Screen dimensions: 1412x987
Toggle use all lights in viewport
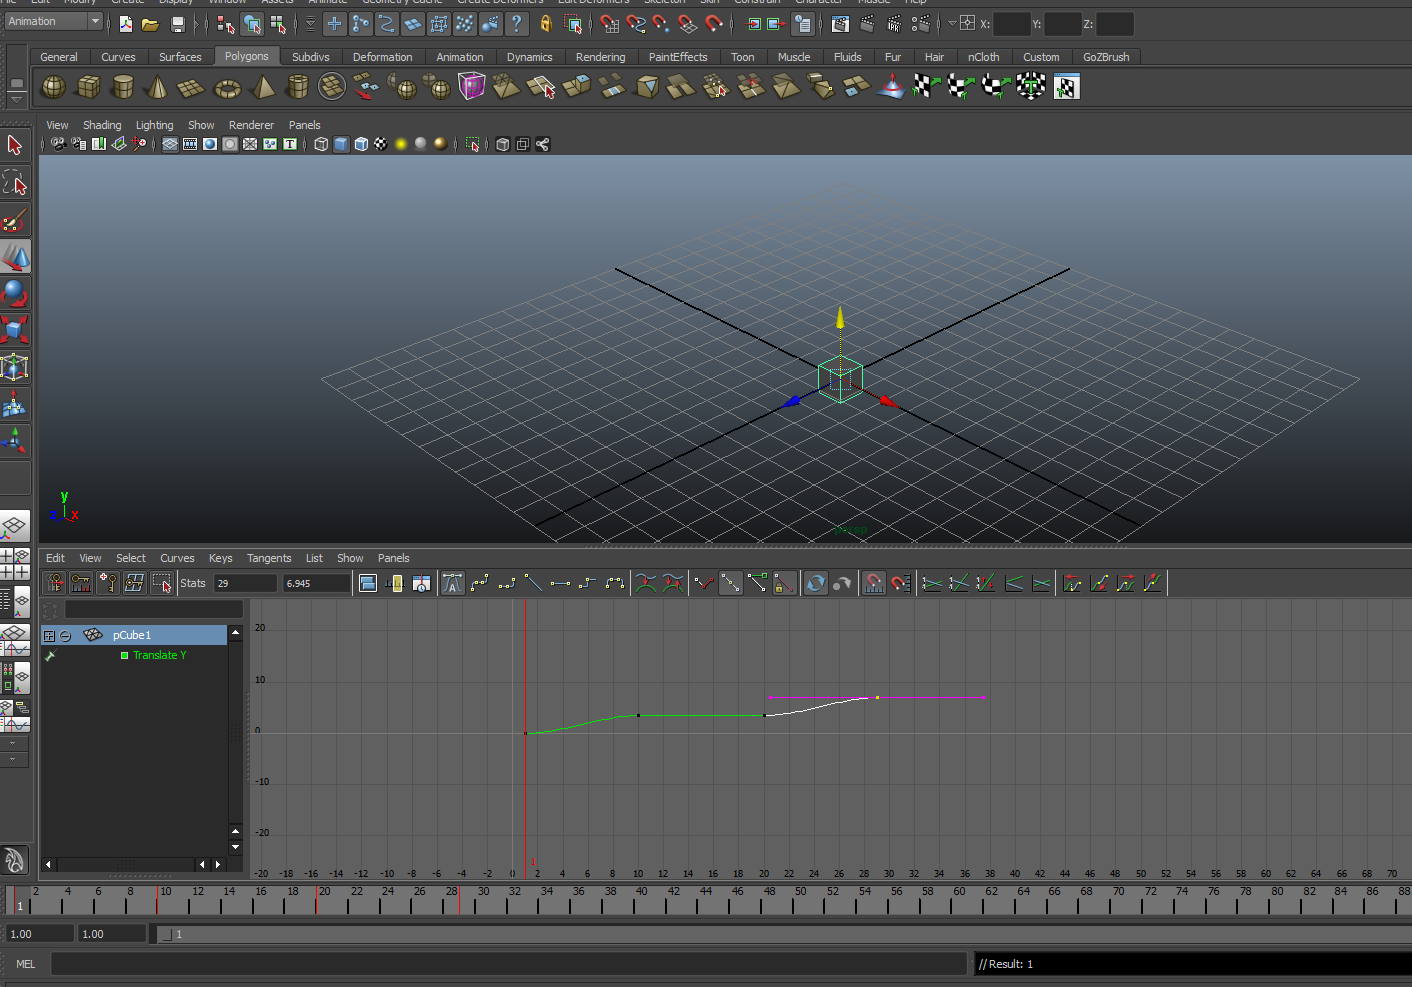tap(401, 144)
